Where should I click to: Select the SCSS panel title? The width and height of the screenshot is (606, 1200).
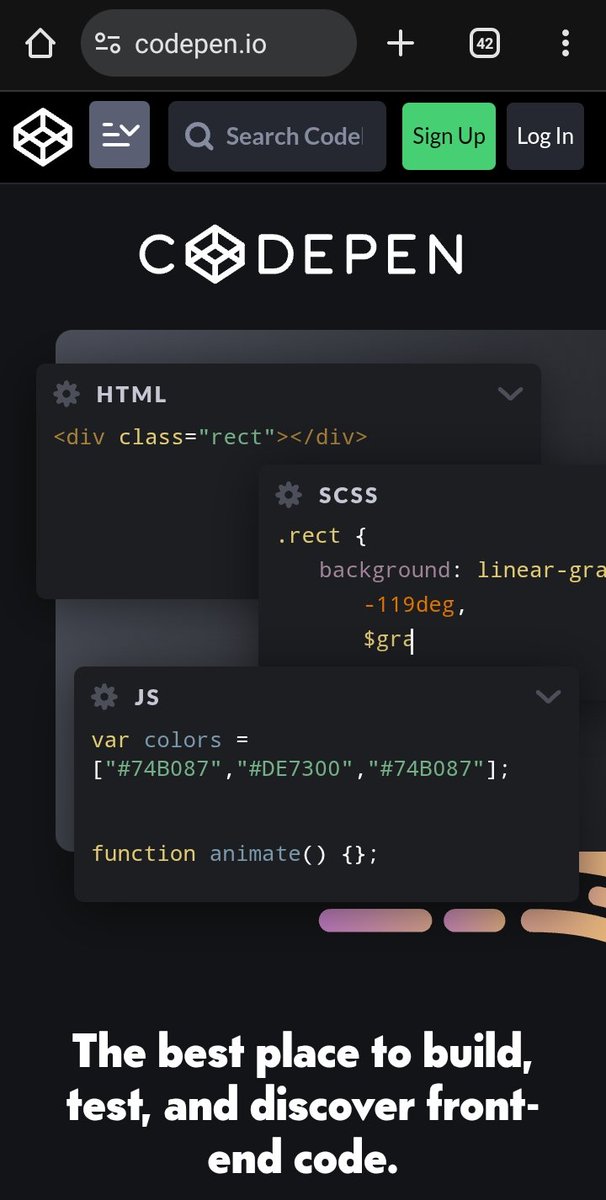point(348,495)
